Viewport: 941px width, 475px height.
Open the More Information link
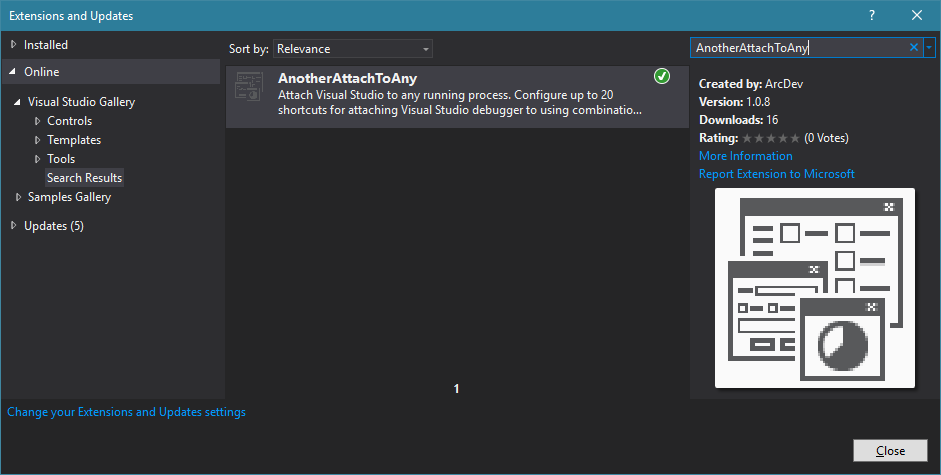click(745, 156)
